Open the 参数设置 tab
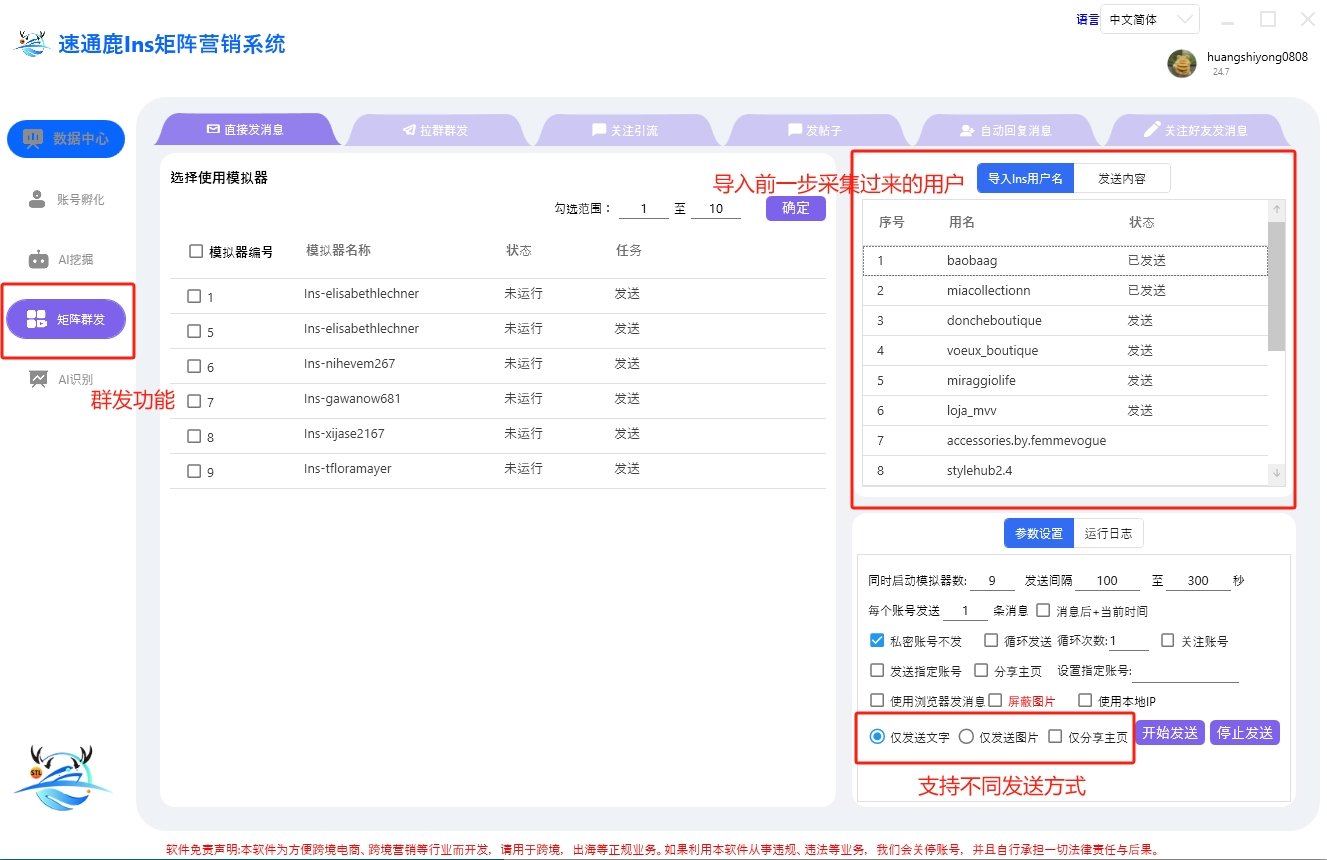 tap(1039, 533)
